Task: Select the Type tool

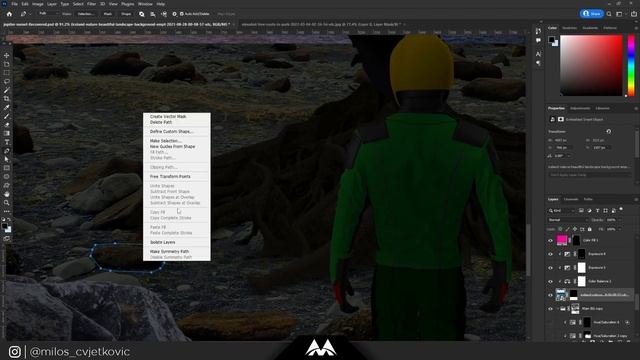Action: [7, 142]
